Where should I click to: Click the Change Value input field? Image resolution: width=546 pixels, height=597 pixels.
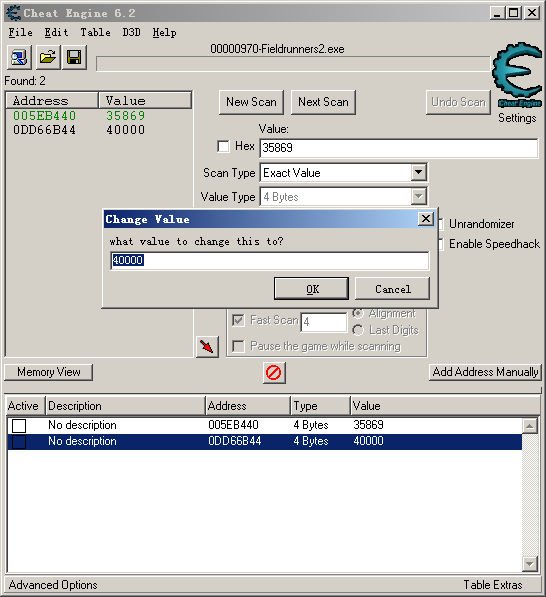[270, 260]
